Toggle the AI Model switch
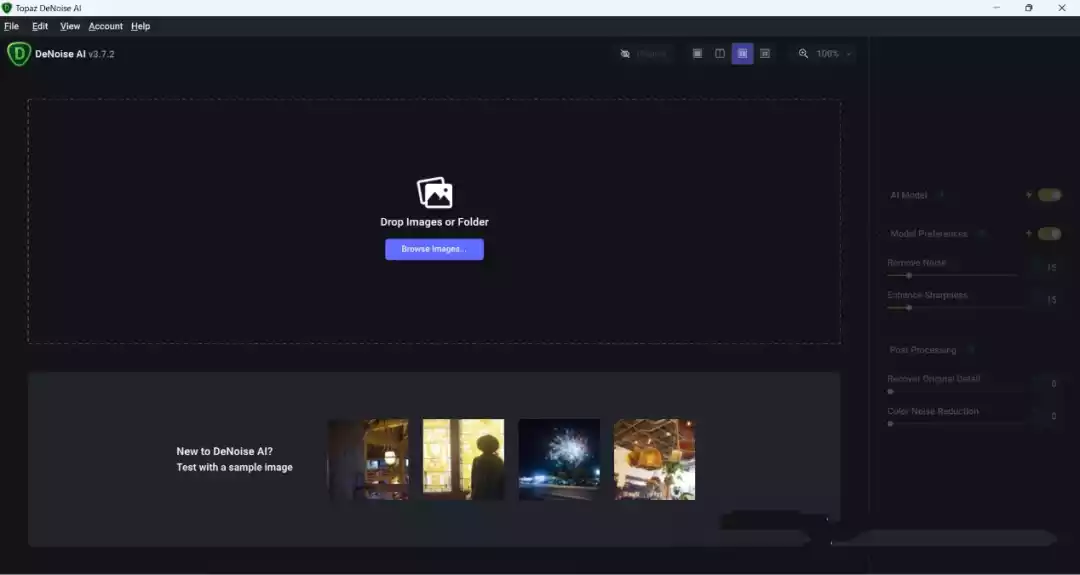This screenshot has width=1080, height=575. [x=1049, y=195]
